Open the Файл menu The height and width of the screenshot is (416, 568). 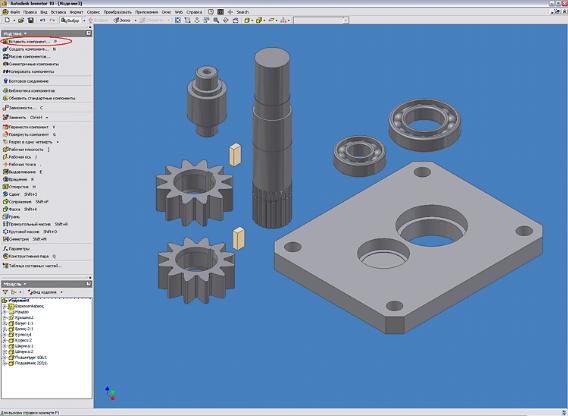(x=15, y=12)
